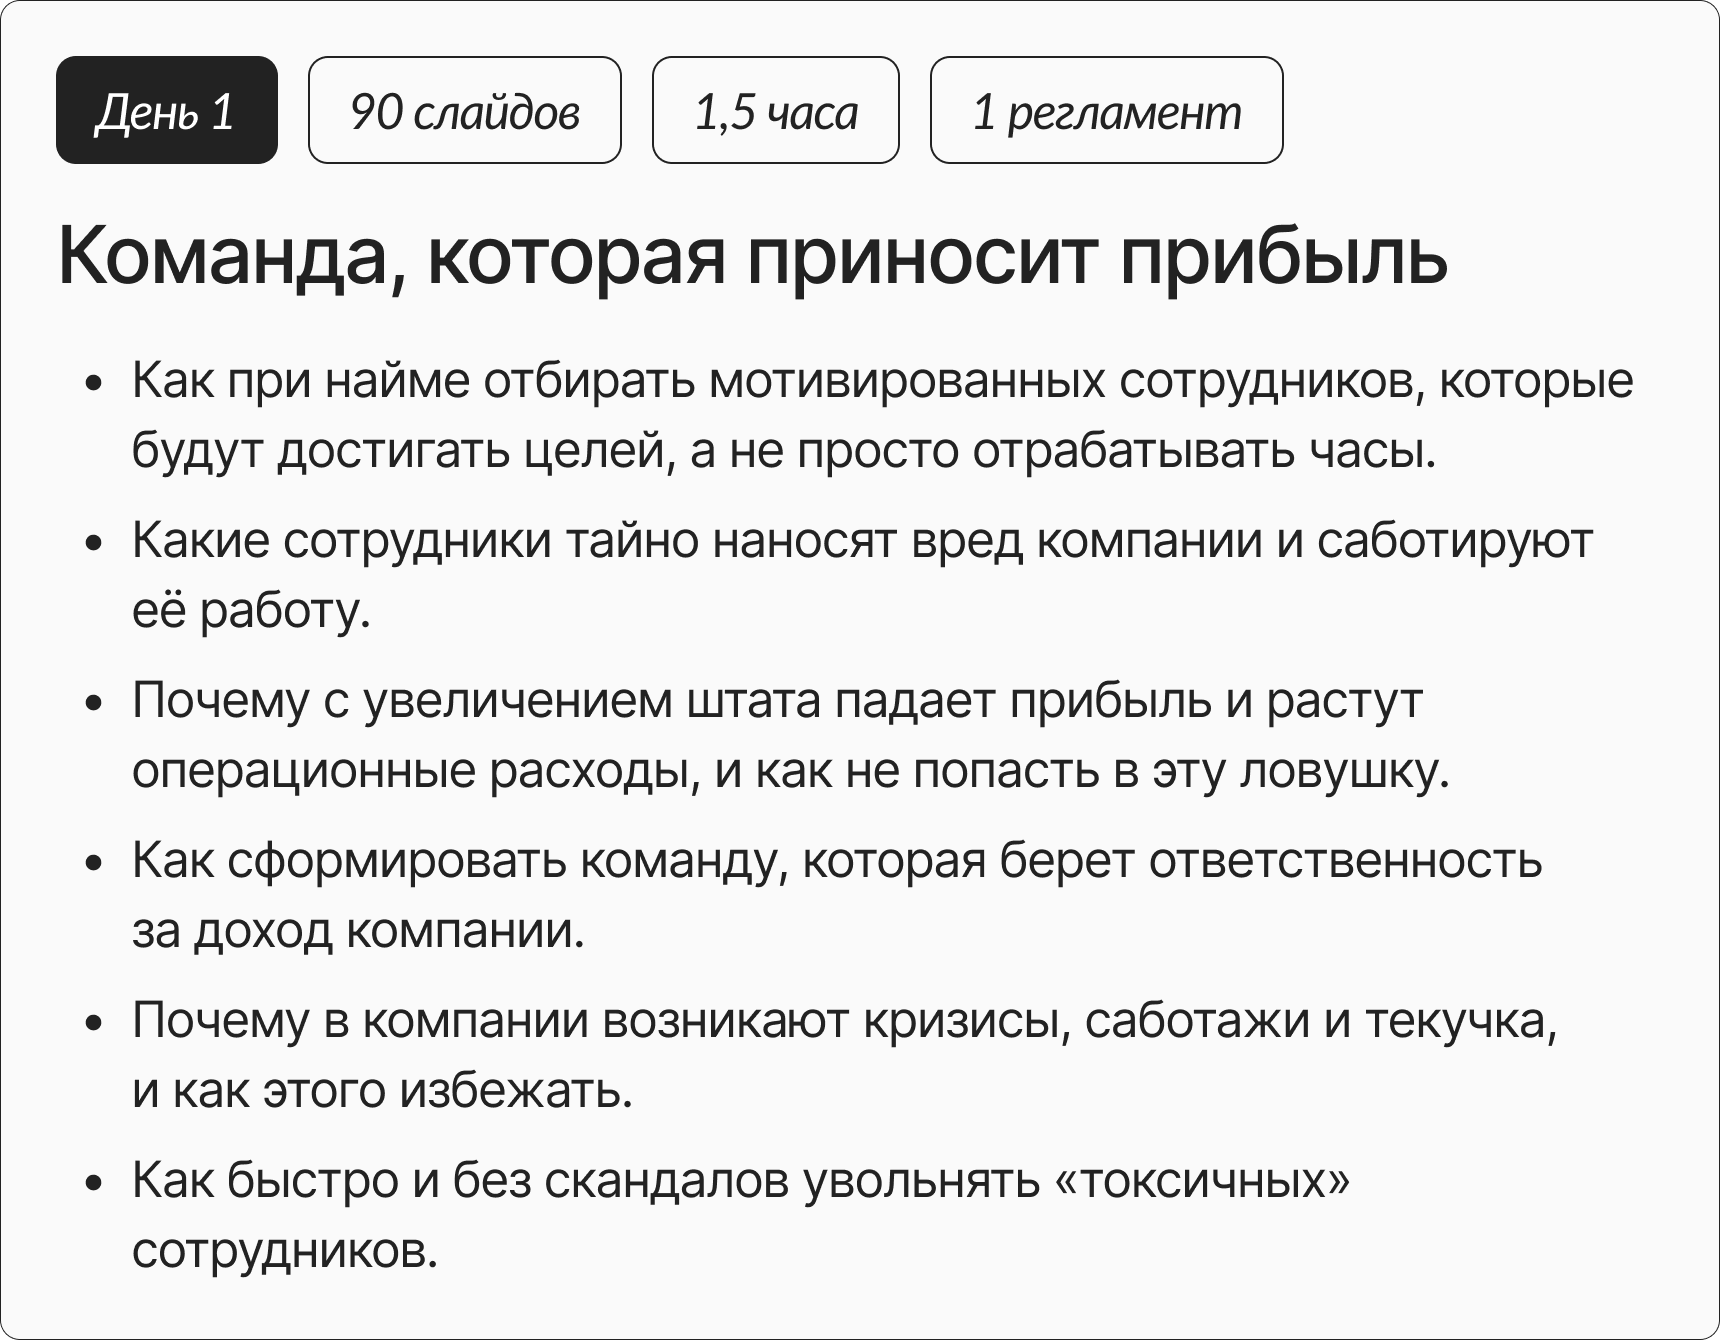Click the bullet dot before «Как при найме»
This screenshot has height=1340, width=1720.
pyautogui.click(x=95, y=384)
